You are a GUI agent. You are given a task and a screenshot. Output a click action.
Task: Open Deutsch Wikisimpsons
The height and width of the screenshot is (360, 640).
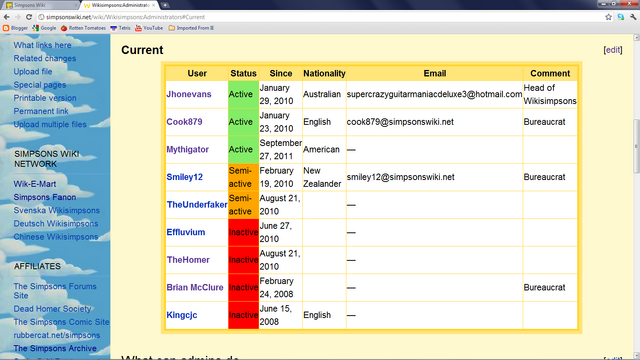point(56,224)
